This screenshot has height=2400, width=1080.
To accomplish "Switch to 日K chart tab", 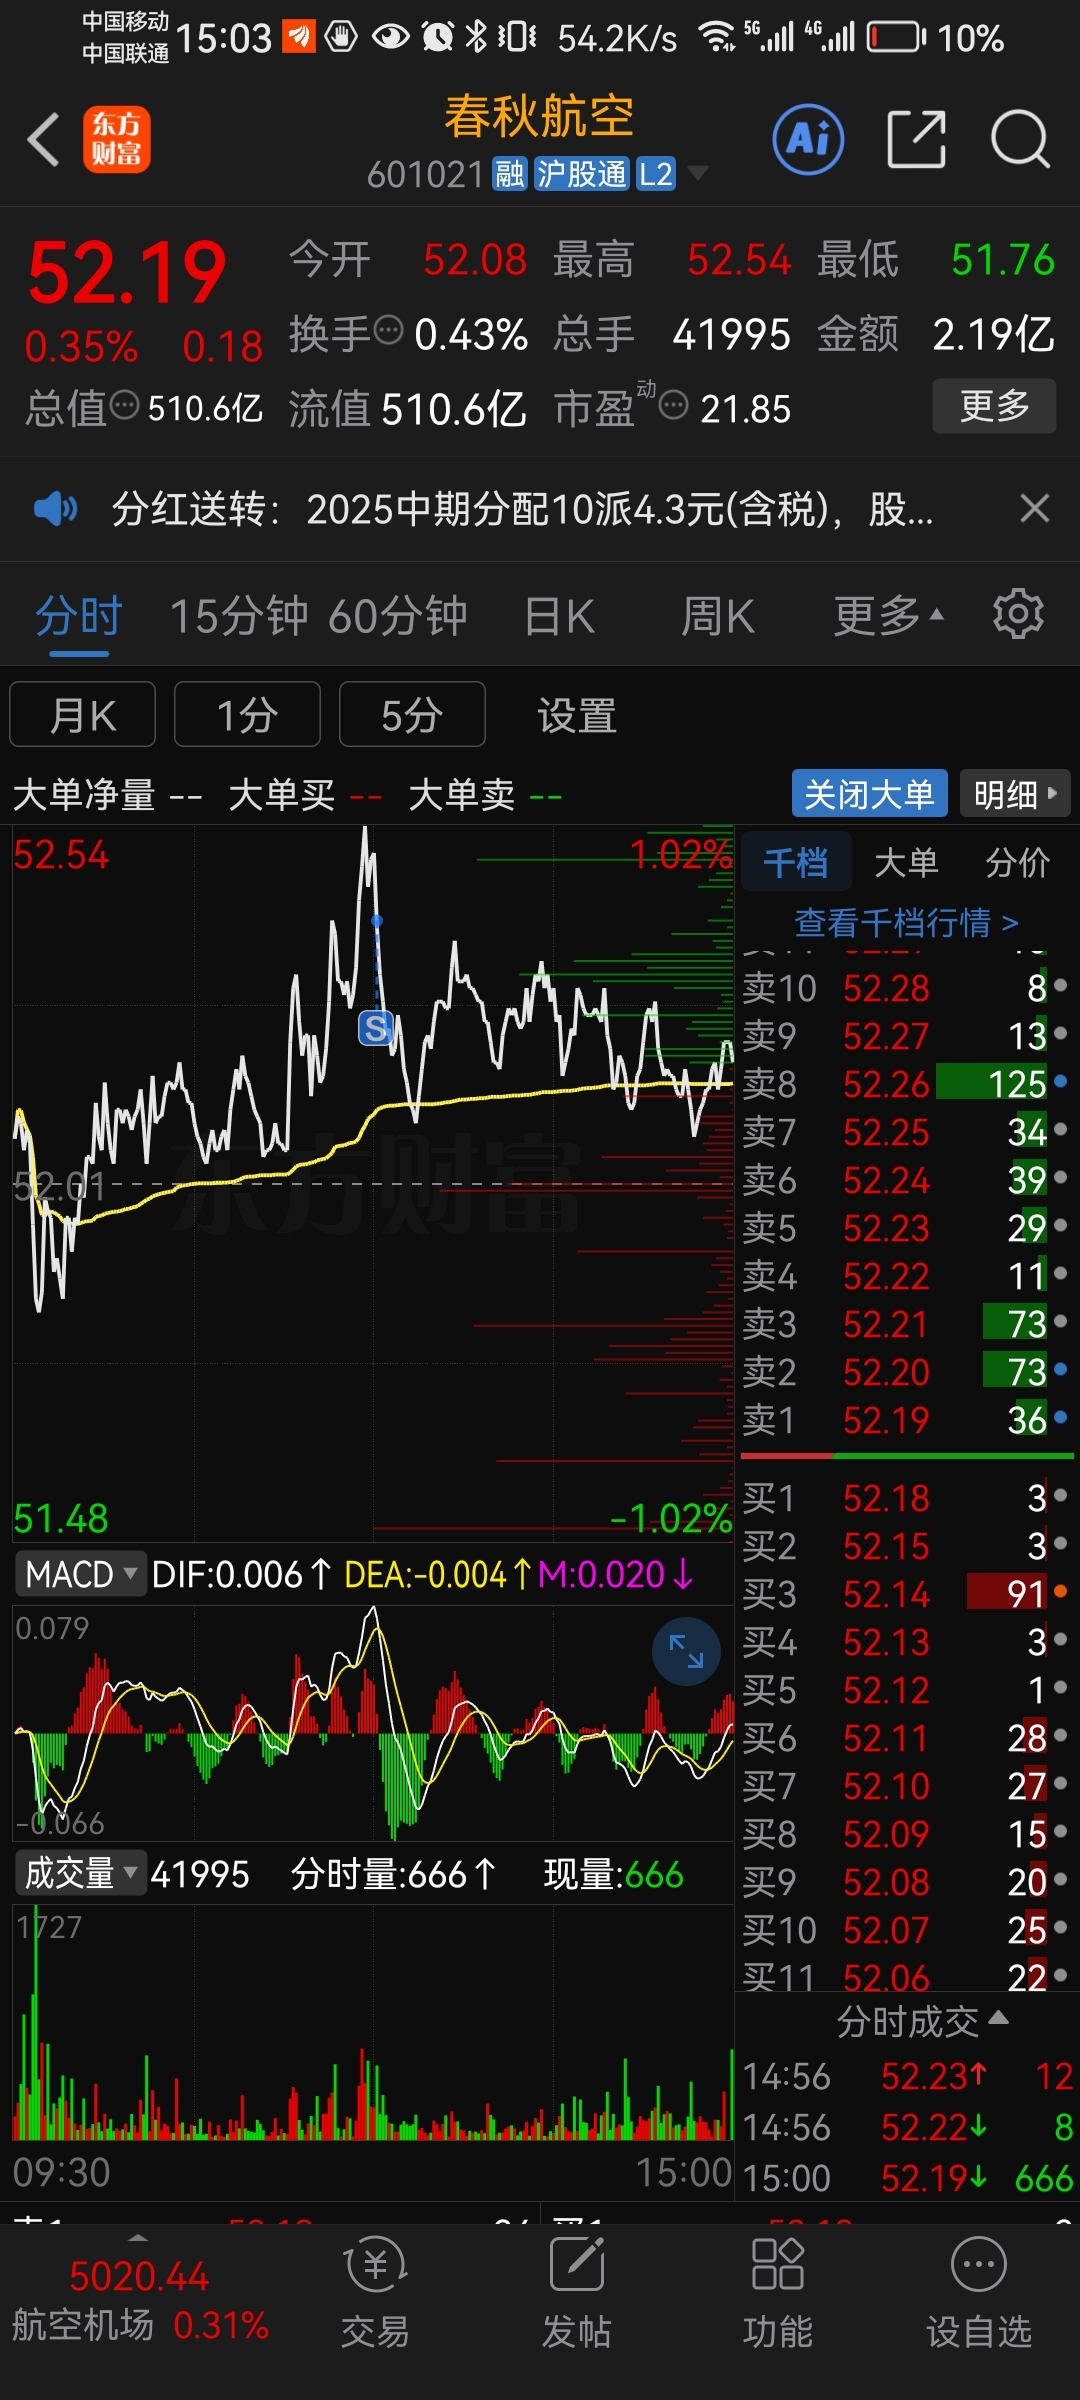I will pyautogui.click(x=560, y=615).
